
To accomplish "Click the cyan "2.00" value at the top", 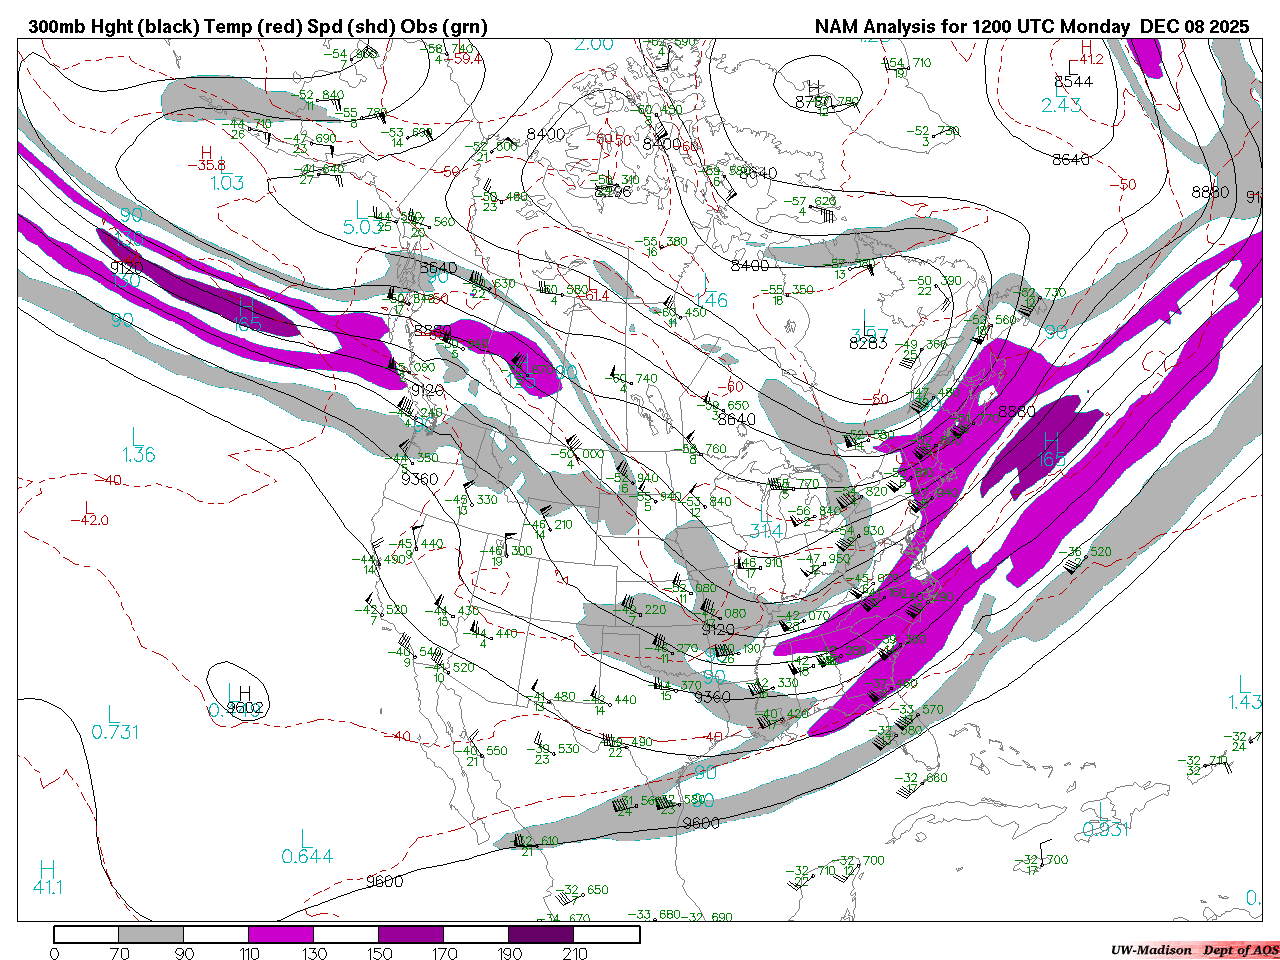I will (594, 44).
